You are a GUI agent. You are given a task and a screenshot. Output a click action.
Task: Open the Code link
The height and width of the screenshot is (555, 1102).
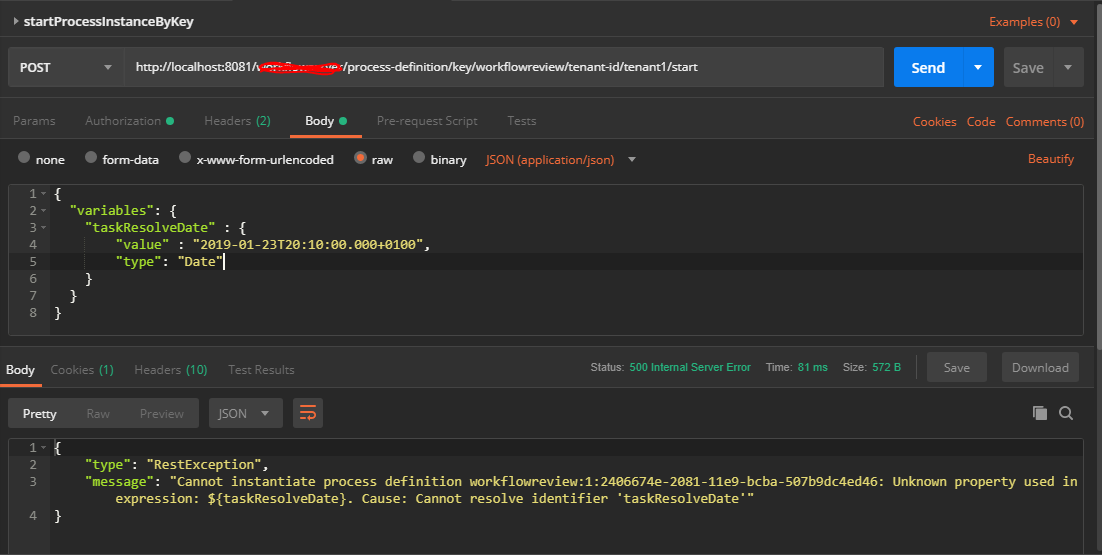pos(980,122)
